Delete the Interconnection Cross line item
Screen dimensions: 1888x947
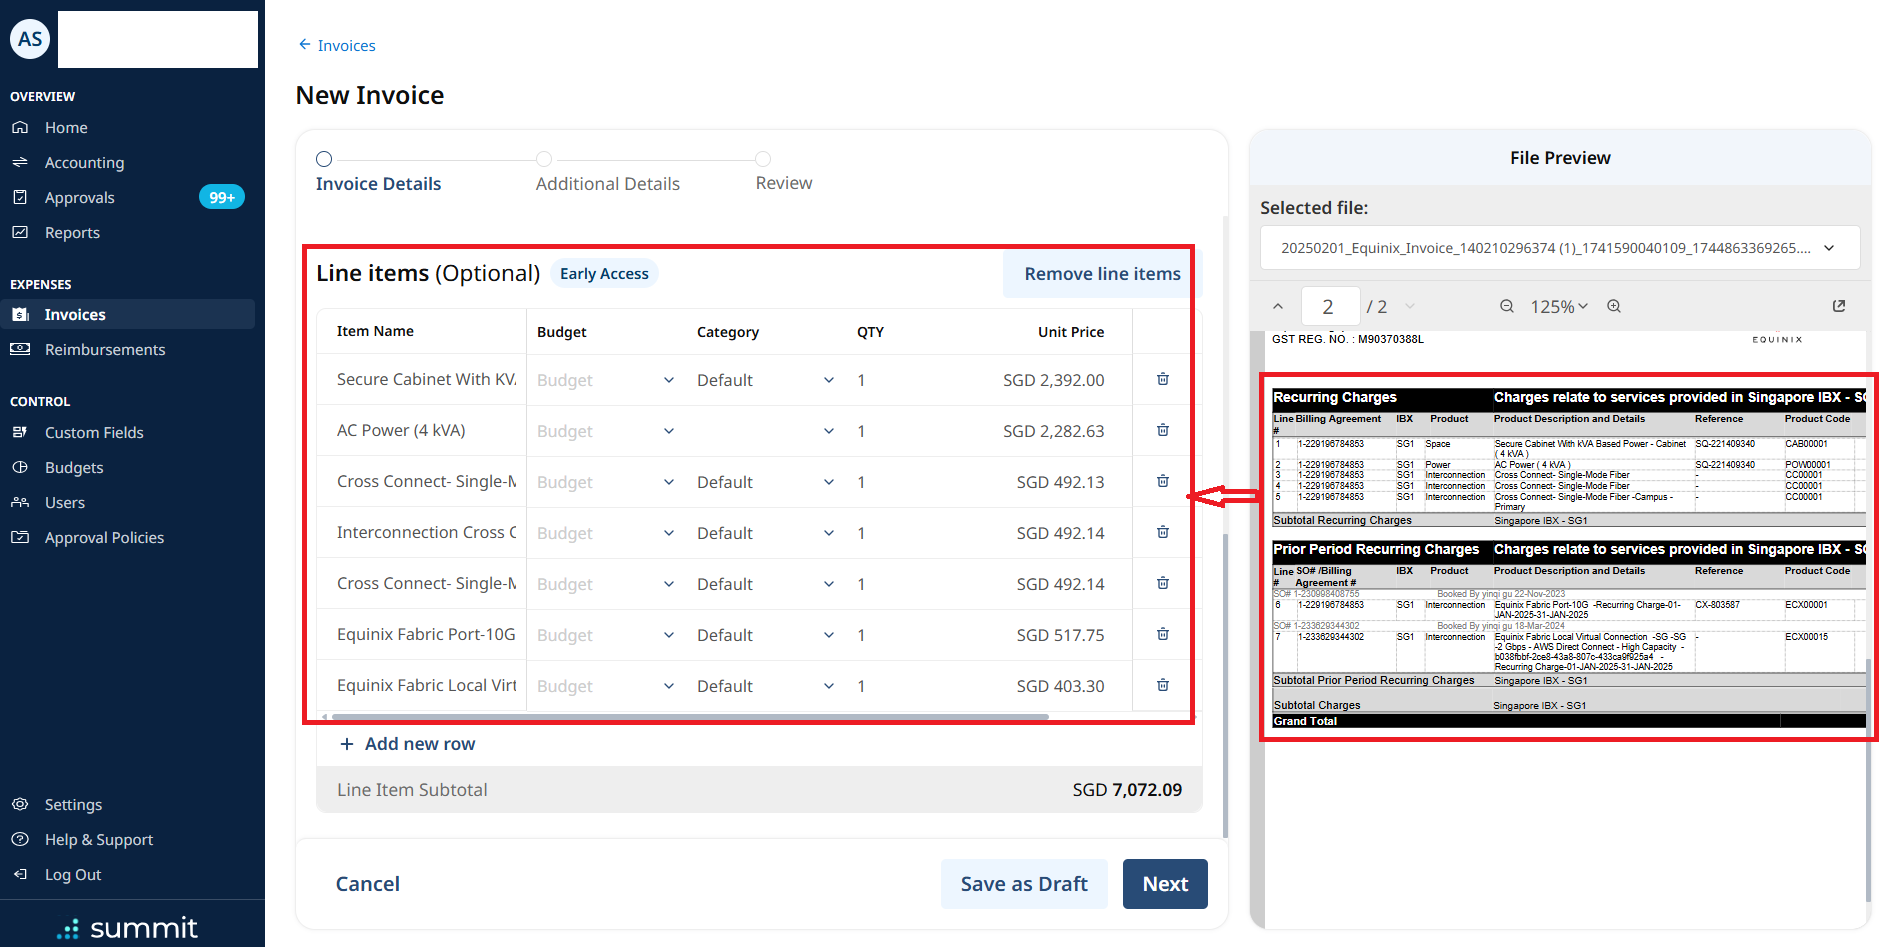[x=1163, y=532]
